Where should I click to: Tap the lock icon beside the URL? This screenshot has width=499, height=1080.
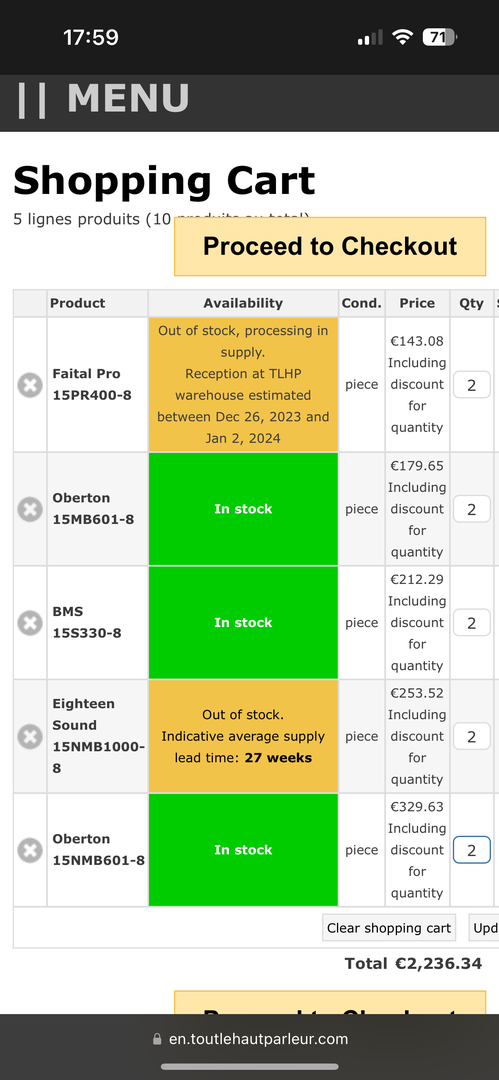157,1039
